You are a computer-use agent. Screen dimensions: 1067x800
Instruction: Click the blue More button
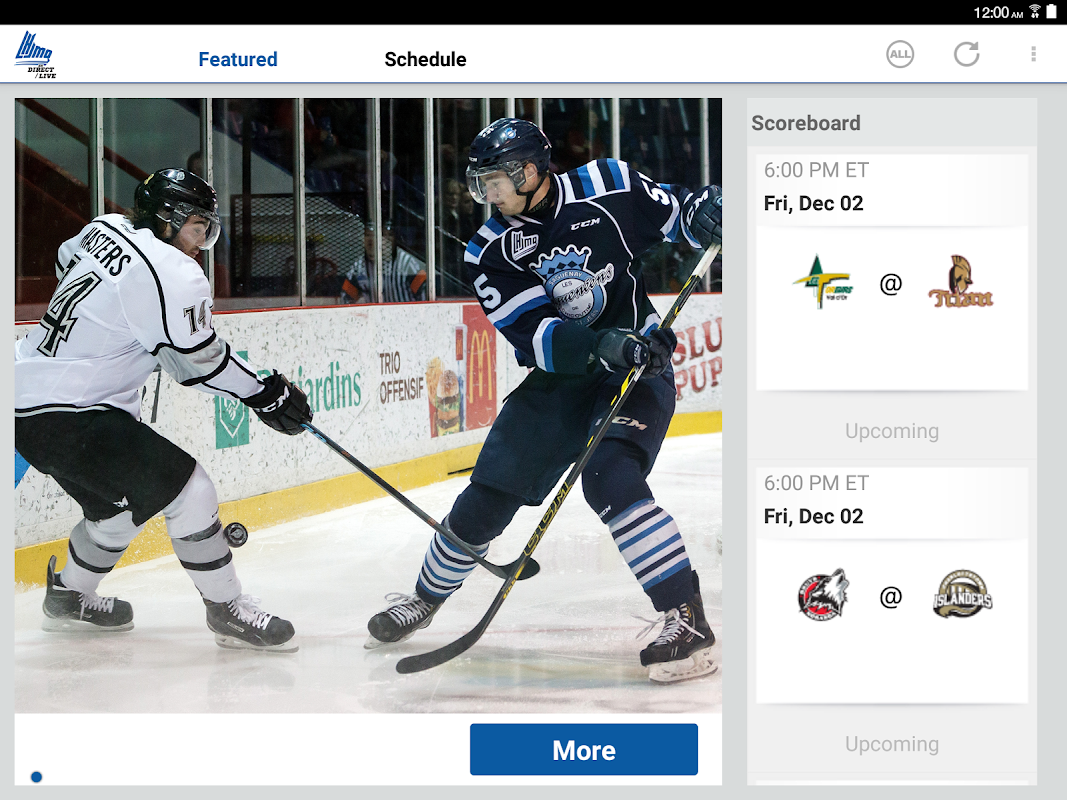[584, 750]
